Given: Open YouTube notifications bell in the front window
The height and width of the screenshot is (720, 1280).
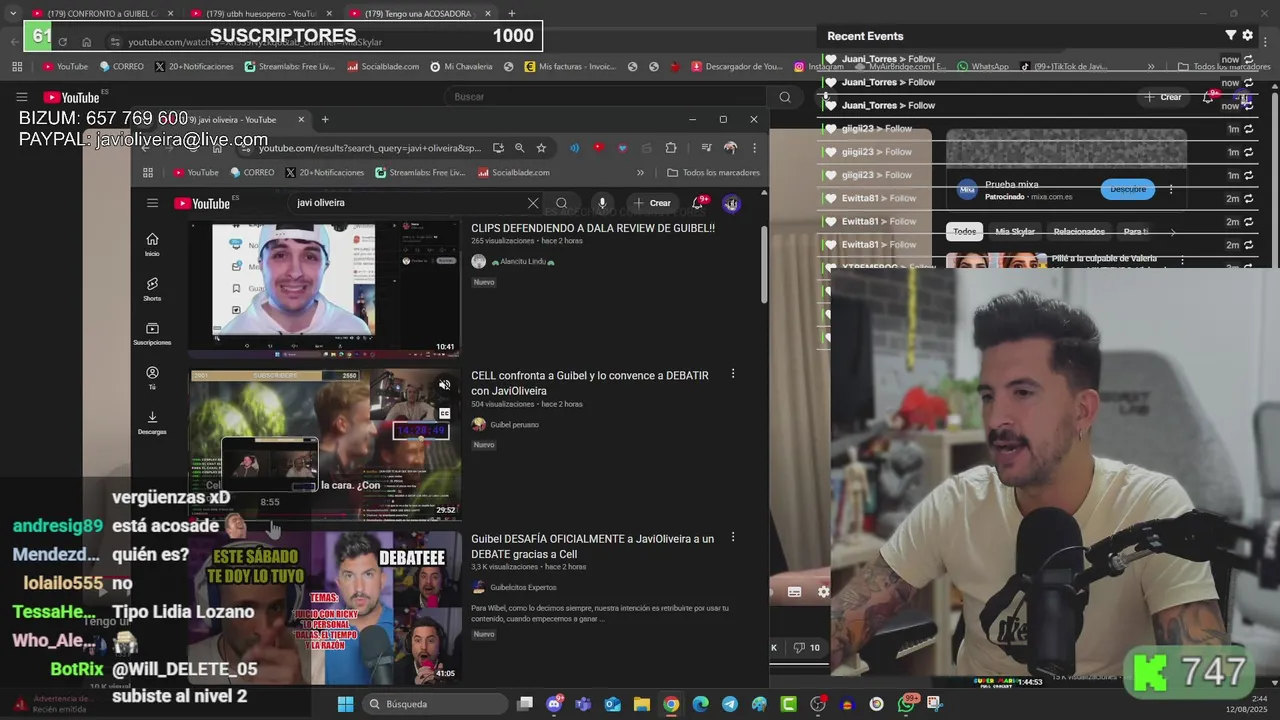Looking at the screenshot, I should click(x=698, y=203).
